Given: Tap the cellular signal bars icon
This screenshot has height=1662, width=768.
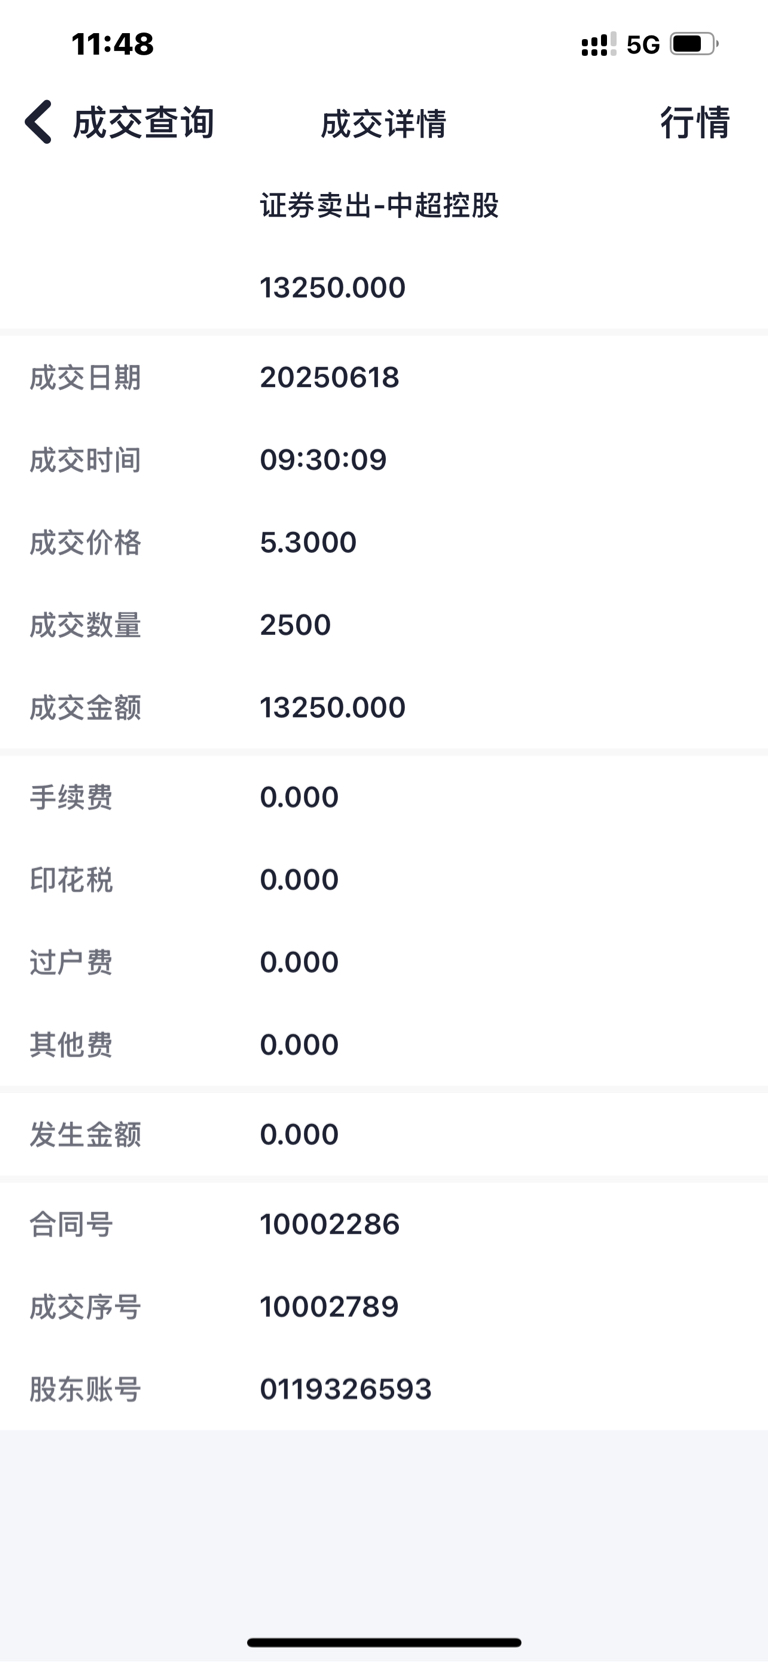Looking at the screenshot, I should coord(598,44).
